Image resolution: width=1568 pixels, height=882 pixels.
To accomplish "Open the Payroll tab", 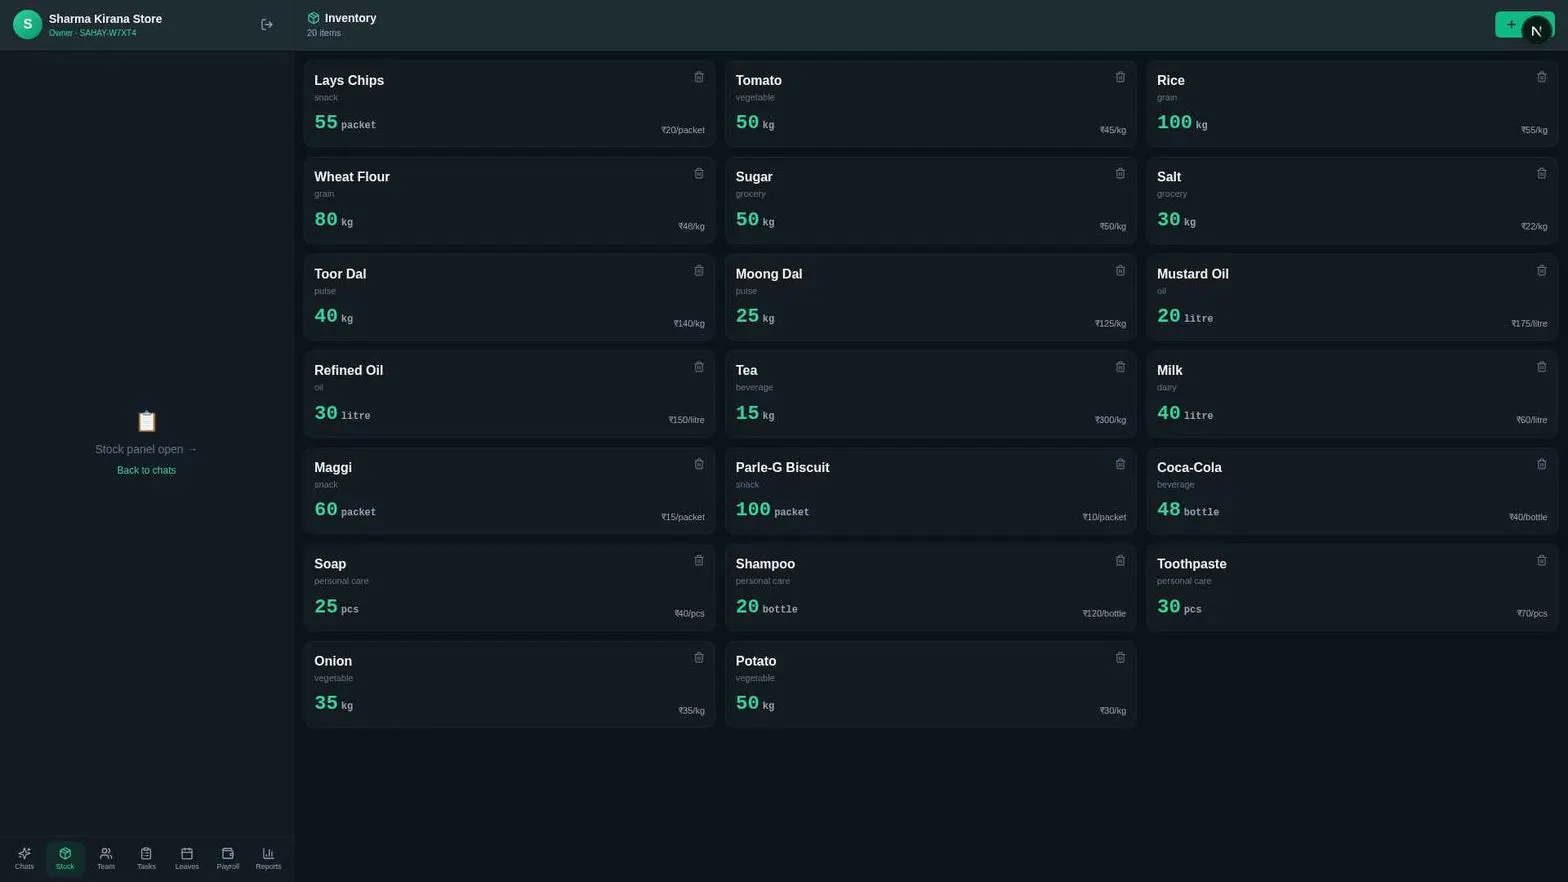I will (227, 858).
